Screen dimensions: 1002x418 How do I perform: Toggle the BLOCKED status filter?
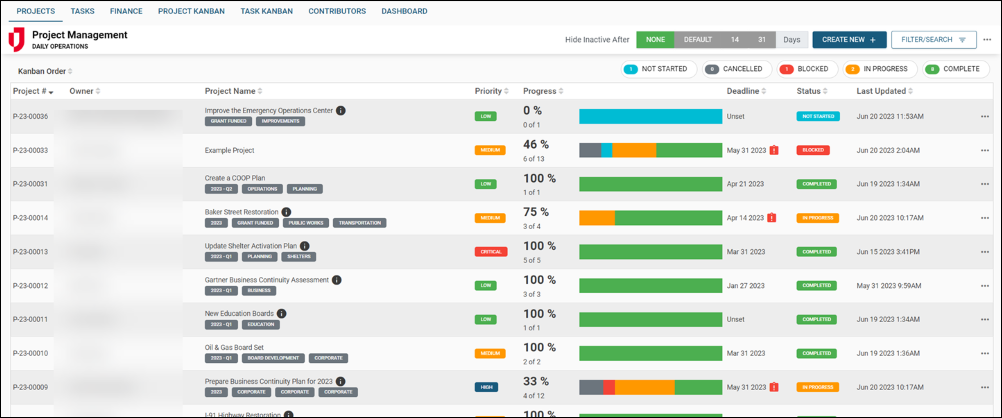(x=804, y=69)
